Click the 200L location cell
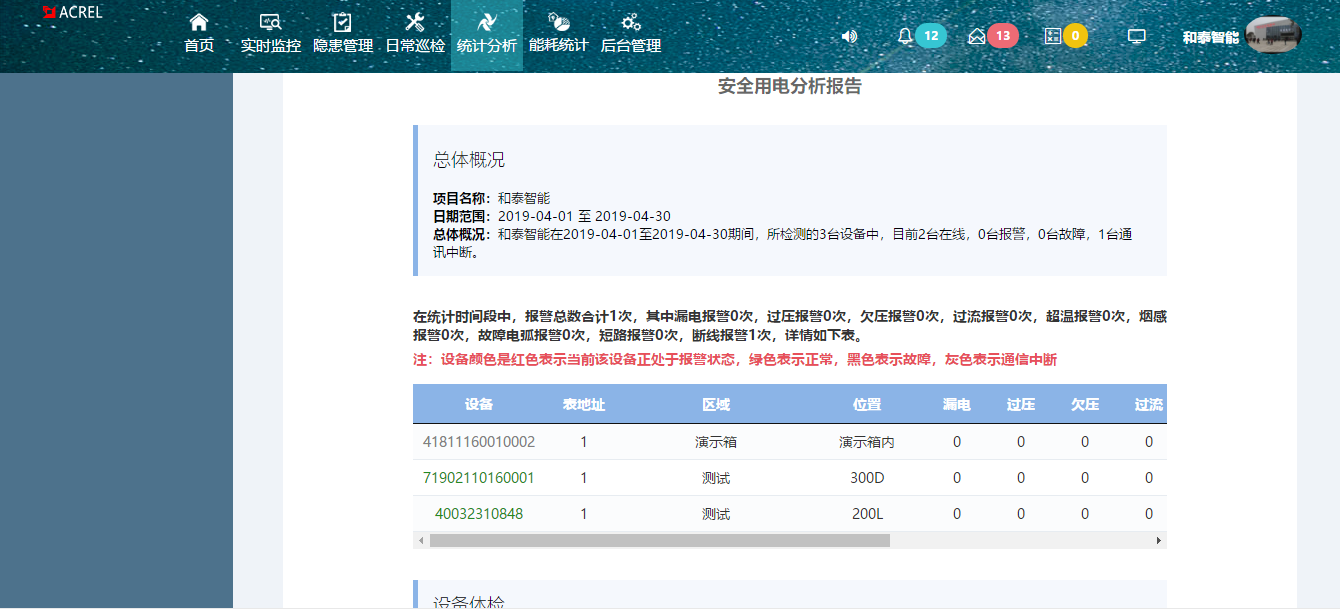The height and width of the screenshot is (609, 1340). [x=867, y=514]
